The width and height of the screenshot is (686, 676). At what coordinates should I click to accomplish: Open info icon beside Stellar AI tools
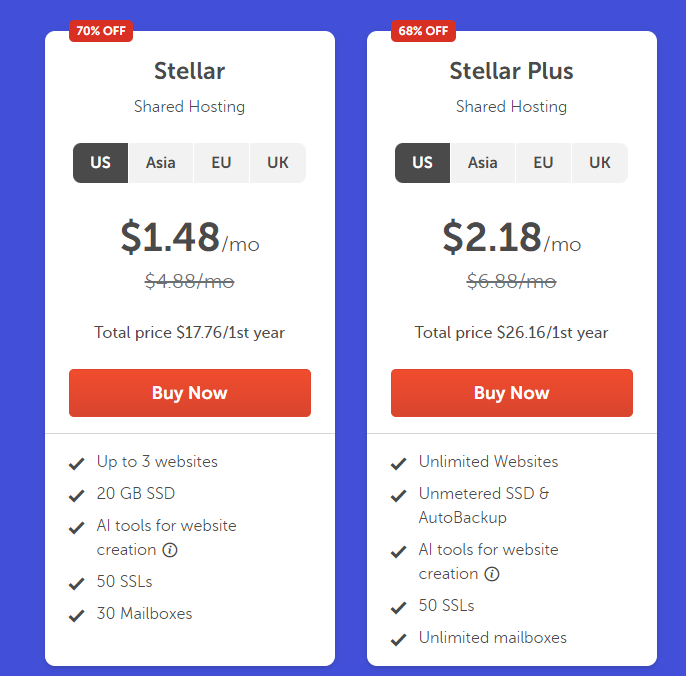click(x=170, y=550)
